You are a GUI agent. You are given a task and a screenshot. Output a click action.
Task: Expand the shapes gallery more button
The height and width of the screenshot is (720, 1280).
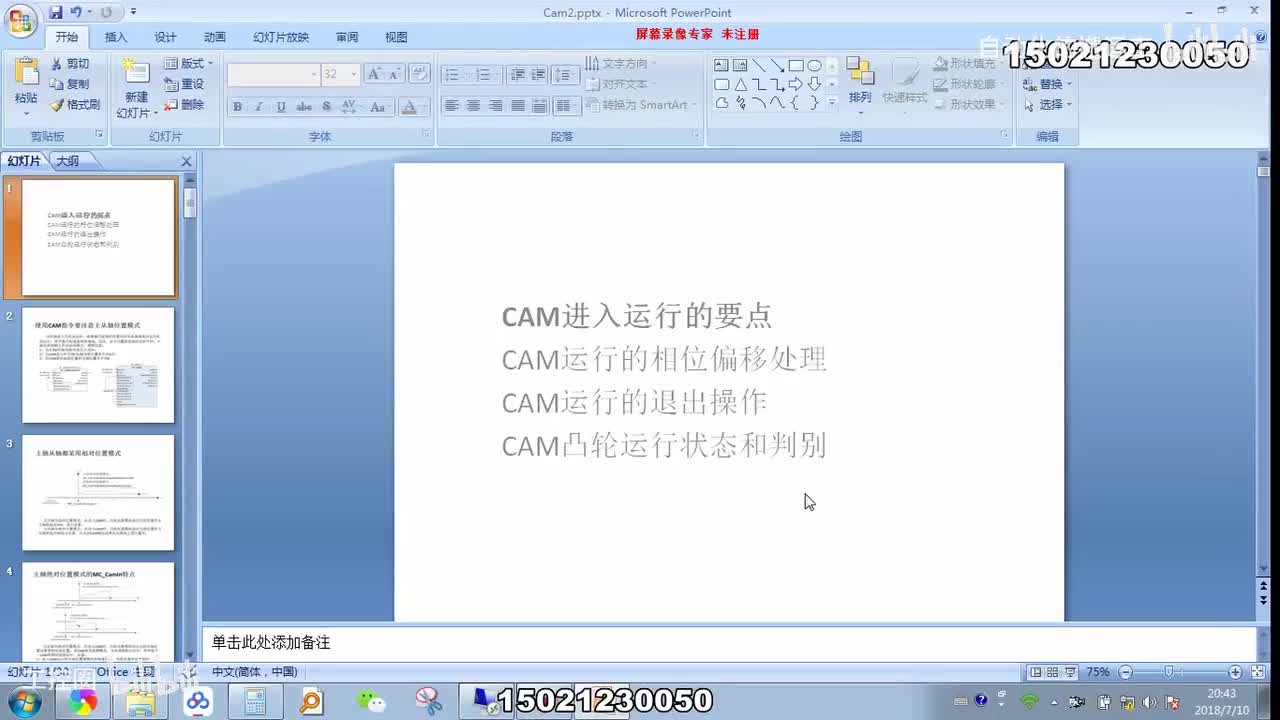click(832, 102)
